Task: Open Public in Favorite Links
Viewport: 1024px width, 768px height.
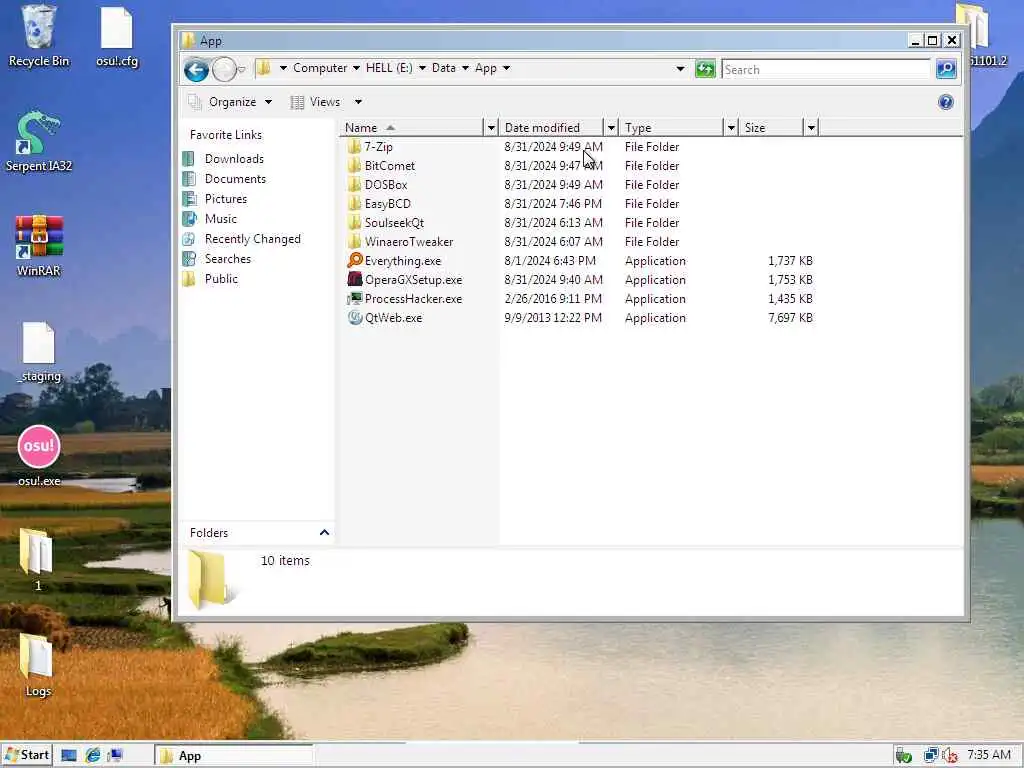Action: 221,279
